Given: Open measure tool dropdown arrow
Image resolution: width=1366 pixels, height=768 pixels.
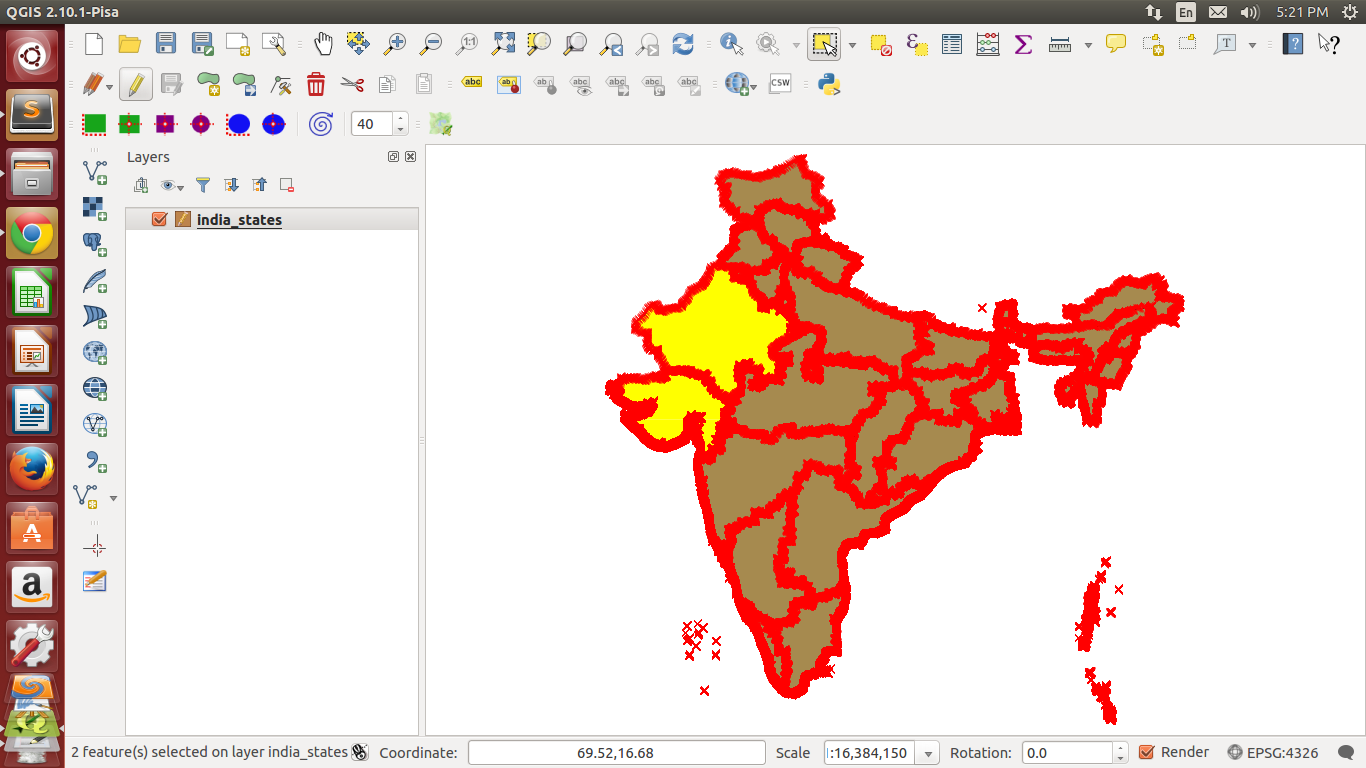Looking at the screenshot, I should tap(1088, 45).
